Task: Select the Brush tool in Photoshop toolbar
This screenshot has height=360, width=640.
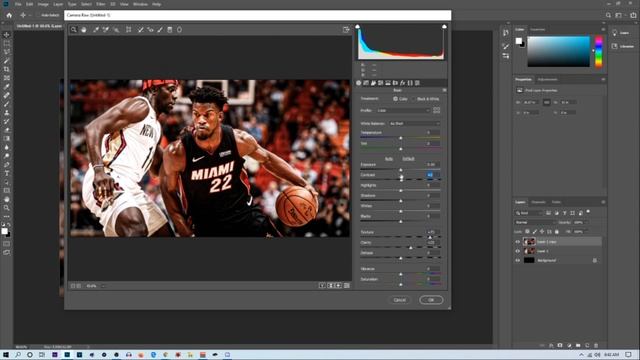Action: 7,104
